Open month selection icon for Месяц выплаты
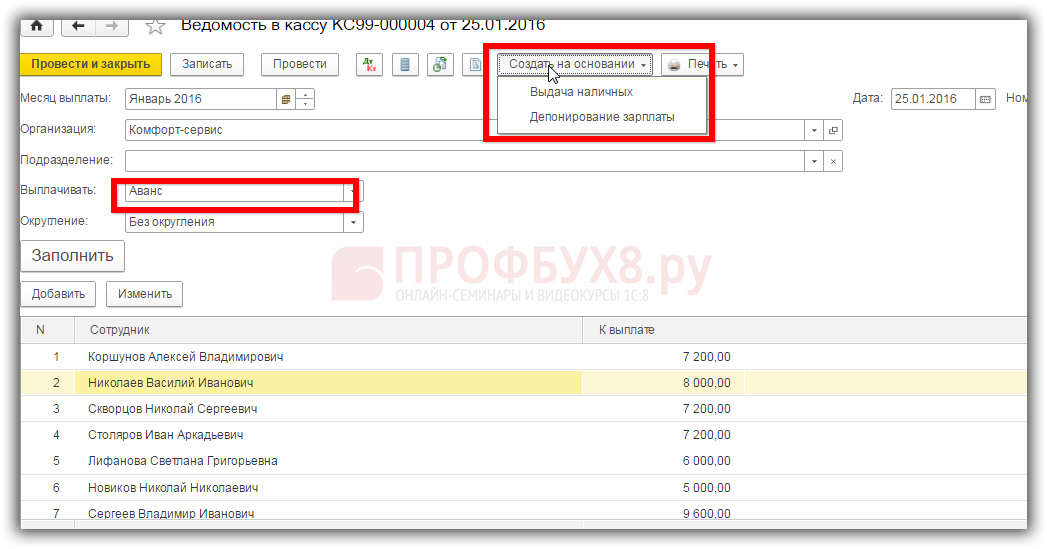Image resolution: width=1047 pixels, height=549 pixels. coord(285,99)
